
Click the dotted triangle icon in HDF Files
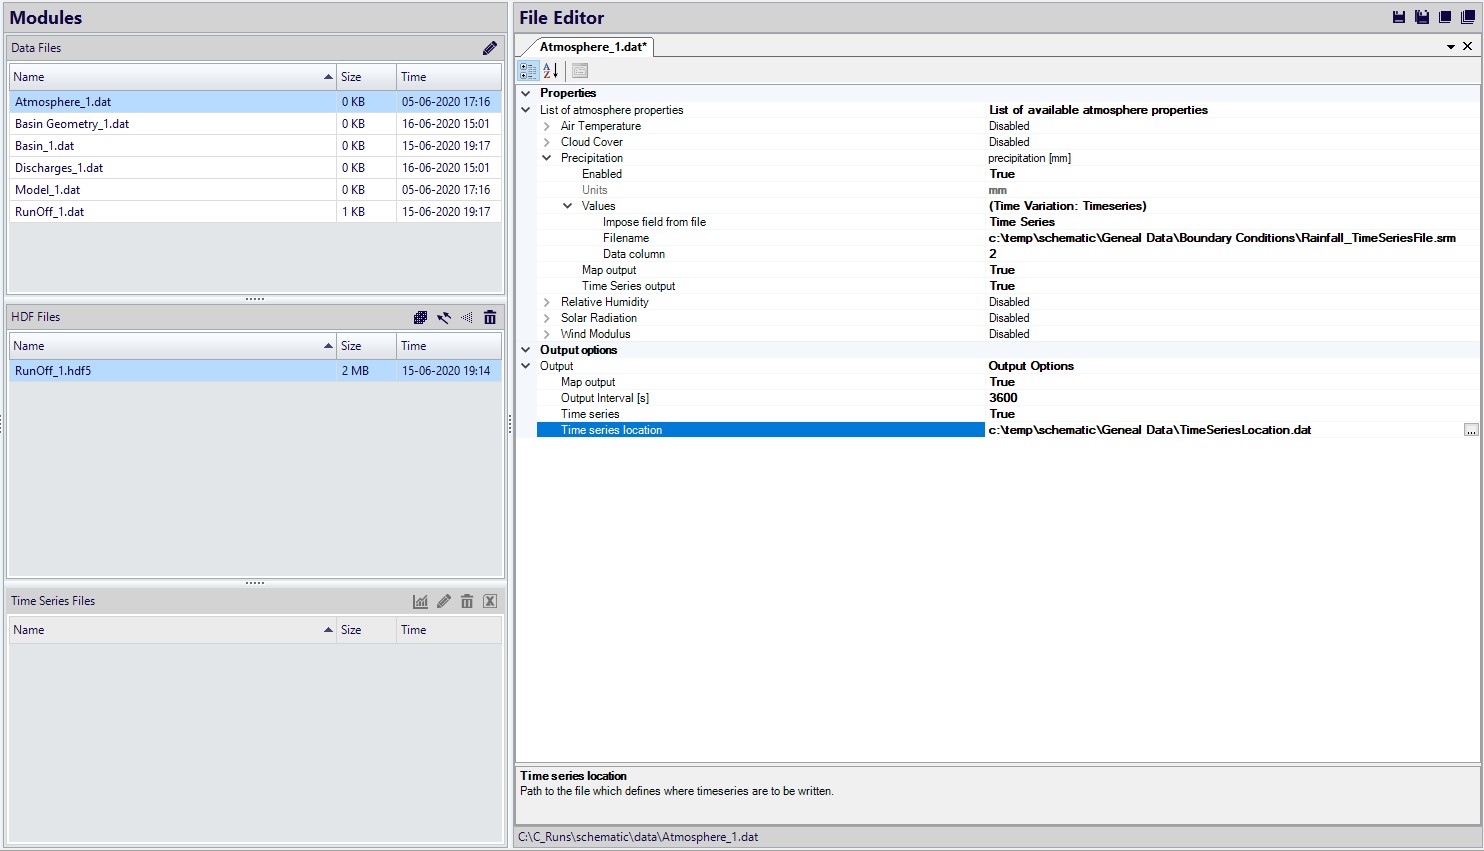467,317
